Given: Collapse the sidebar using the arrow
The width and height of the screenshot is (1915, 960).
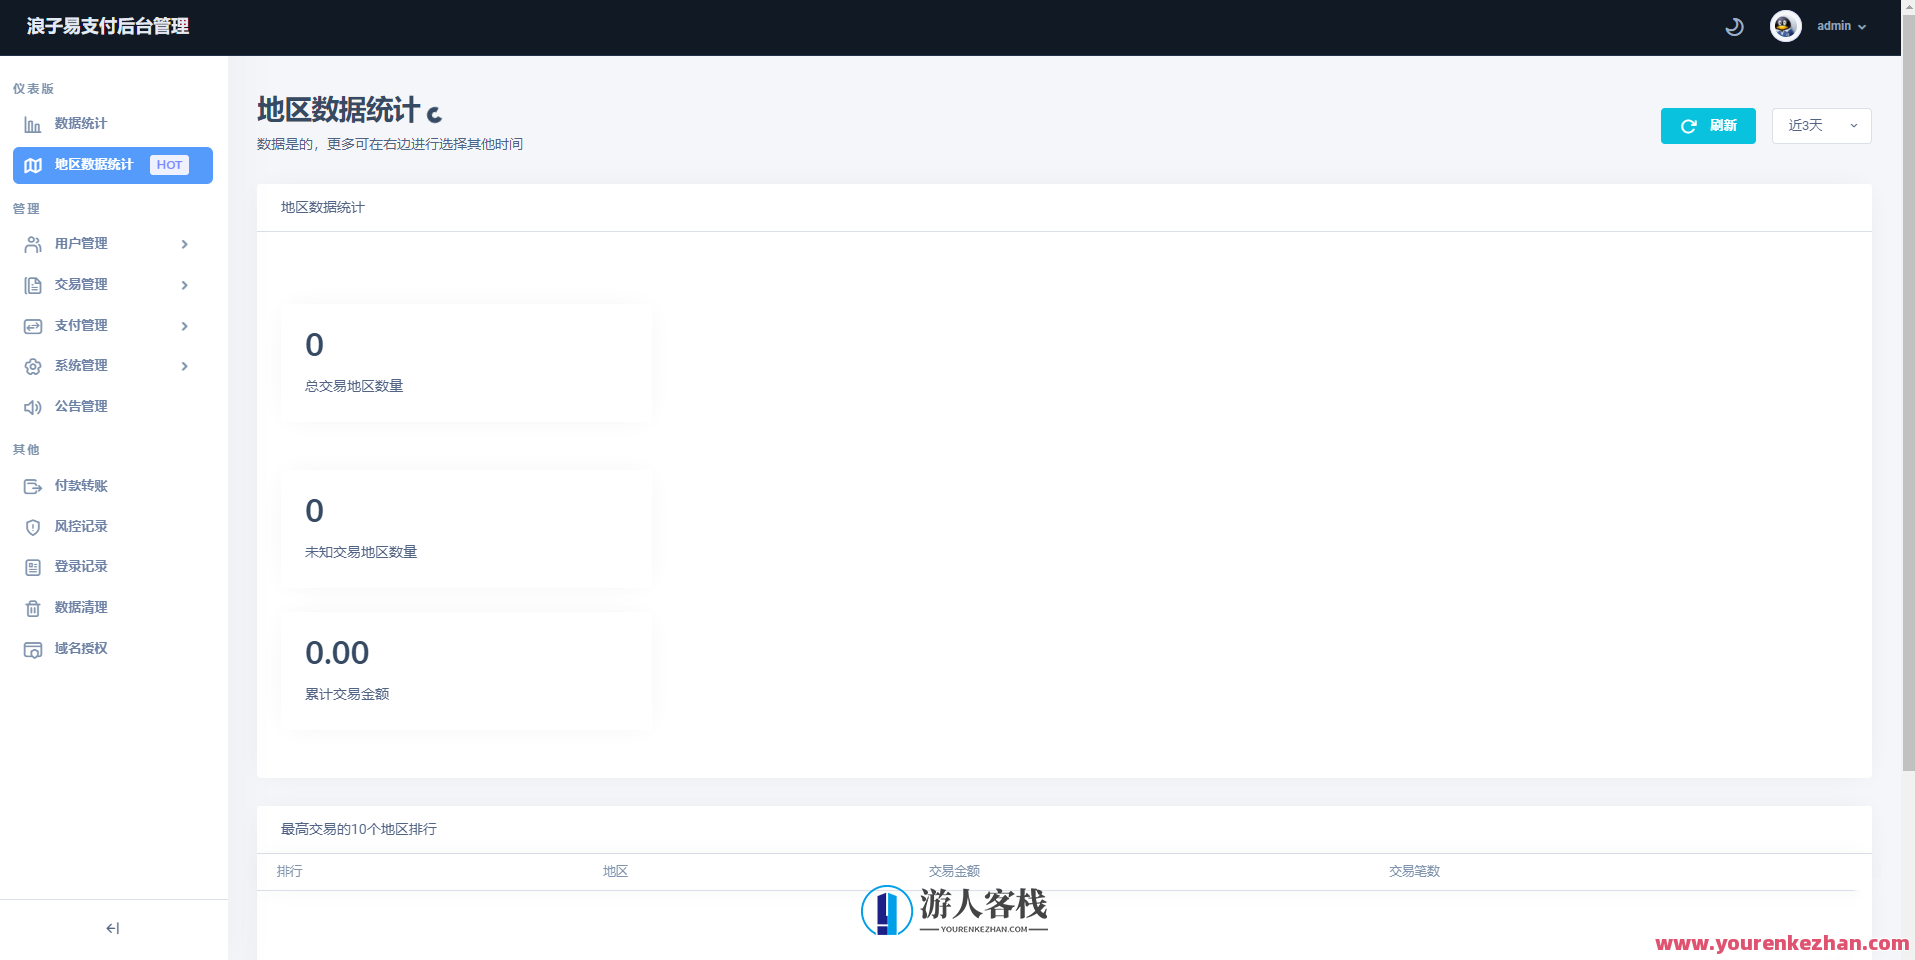Looking at the screenshot, I should click(113, 929).
